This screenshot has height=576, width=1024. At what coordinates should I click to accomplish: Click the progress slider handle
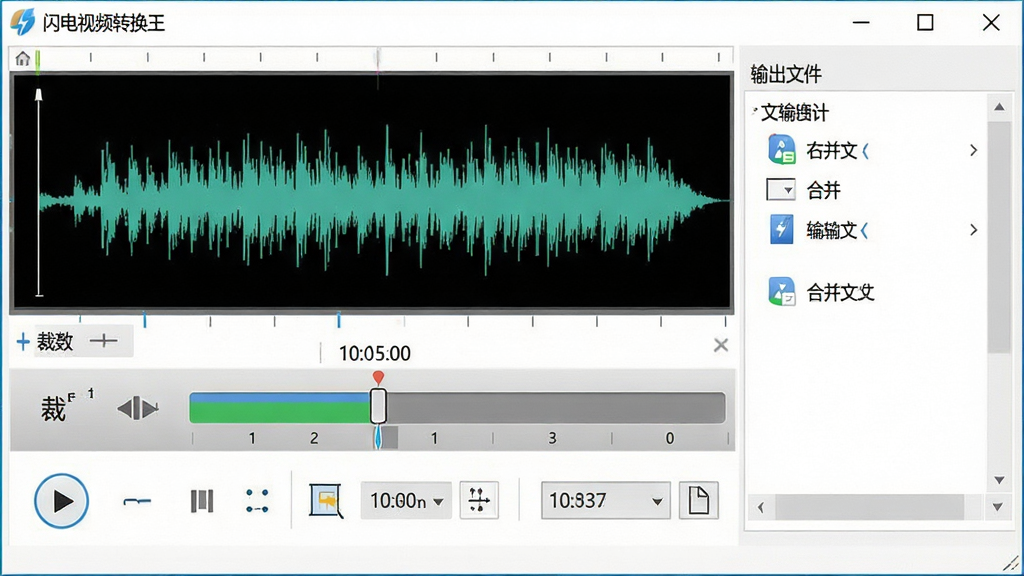378,406
